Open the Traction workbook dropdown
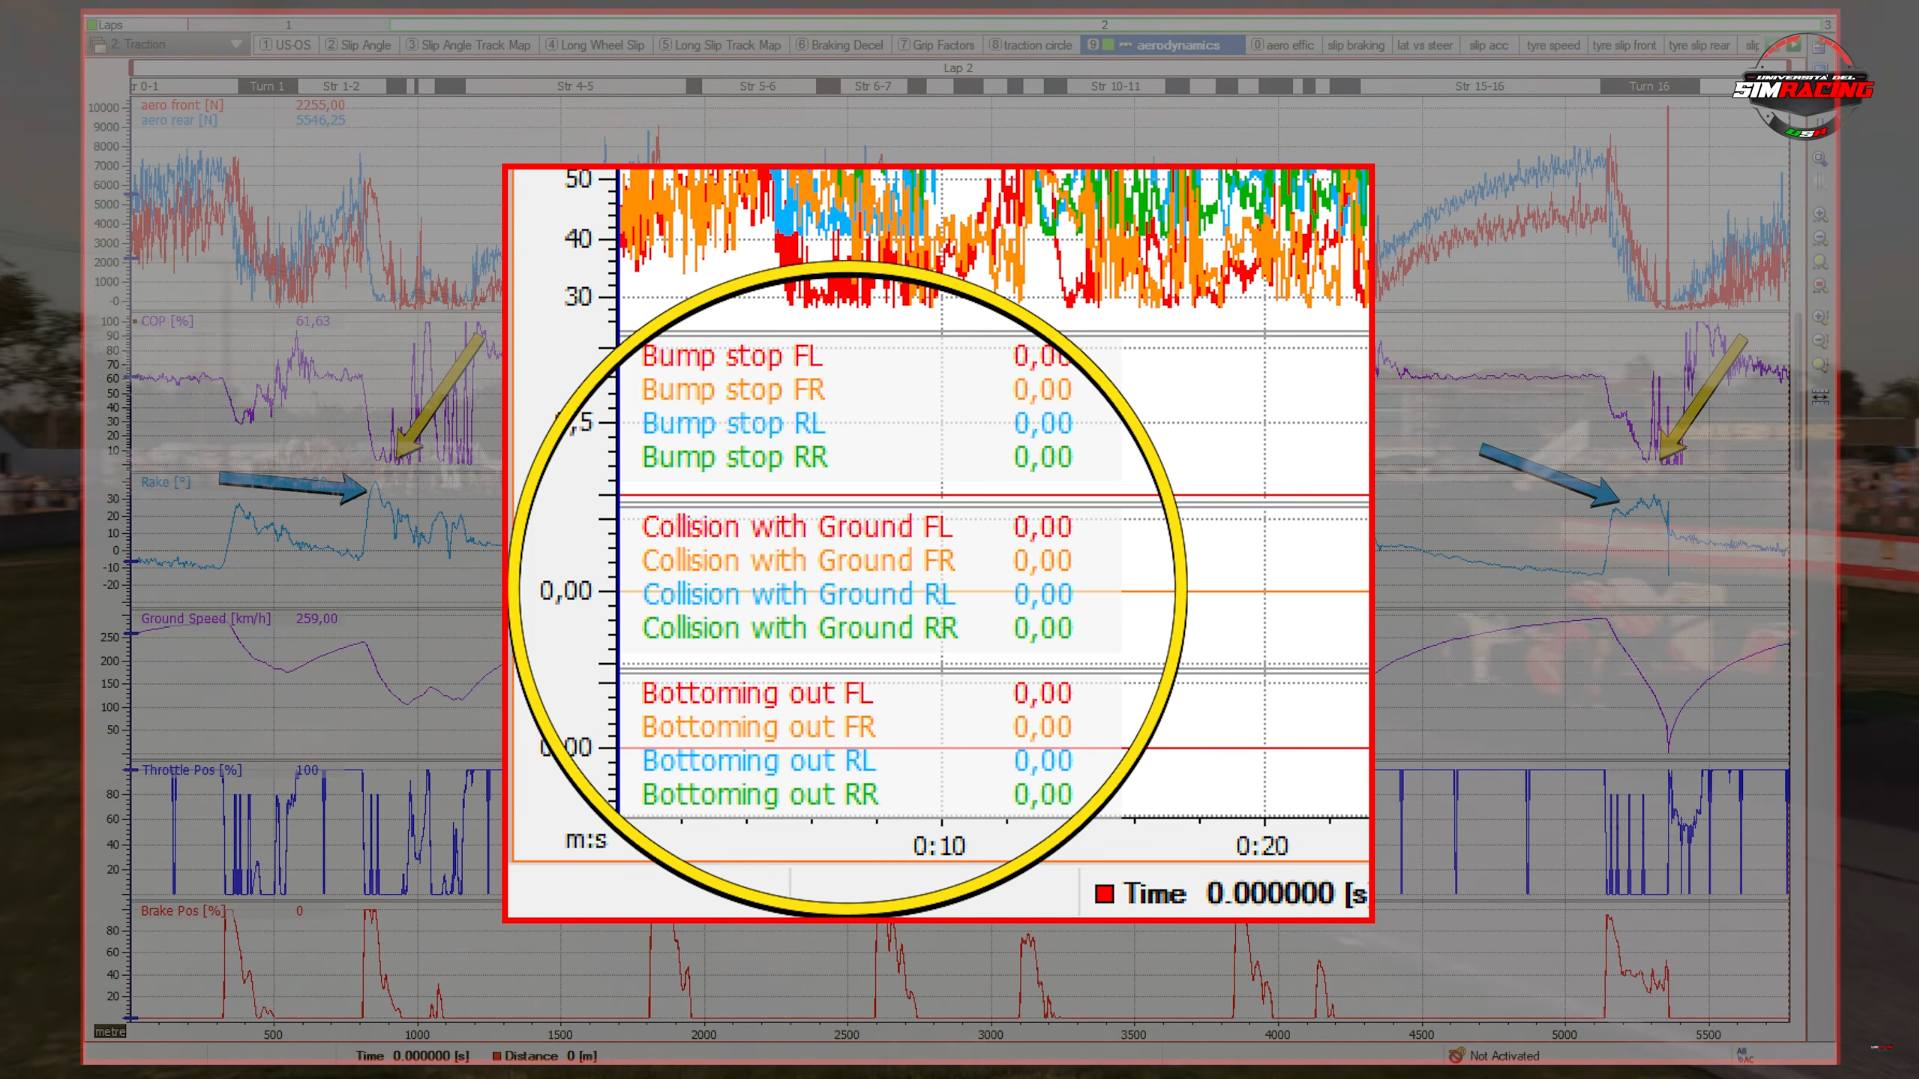 click(236, 45)
